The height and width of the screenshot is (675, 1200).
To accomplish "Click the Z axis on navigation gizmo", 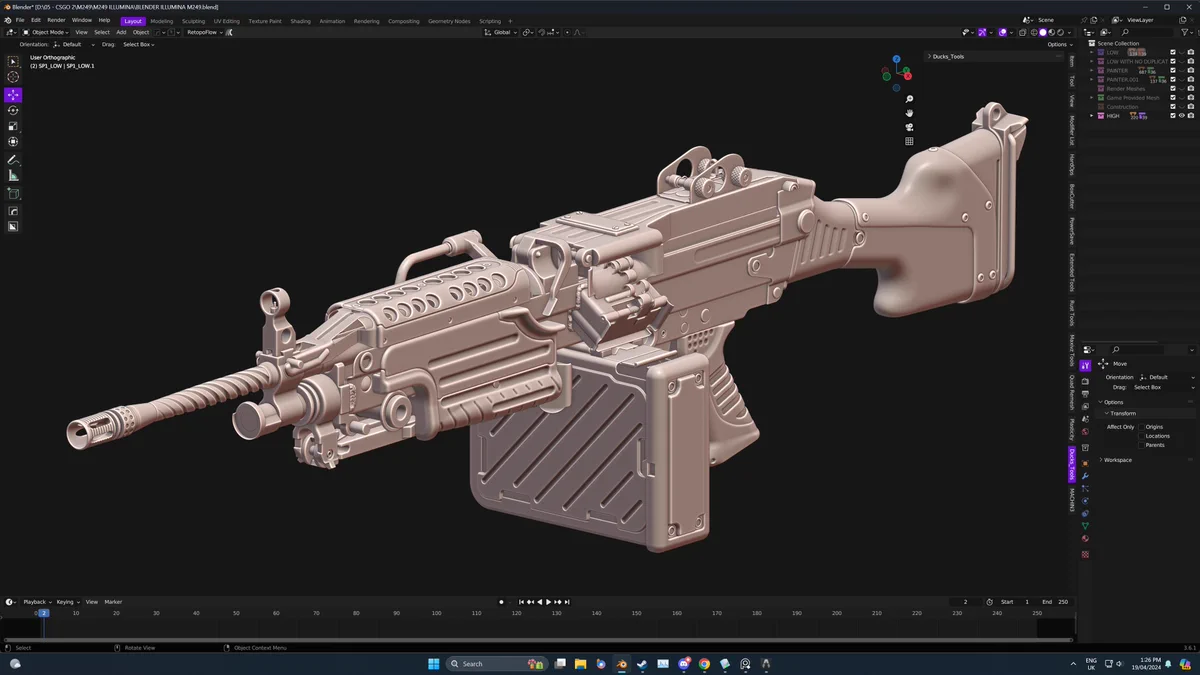I will click(x=897, y=59).
